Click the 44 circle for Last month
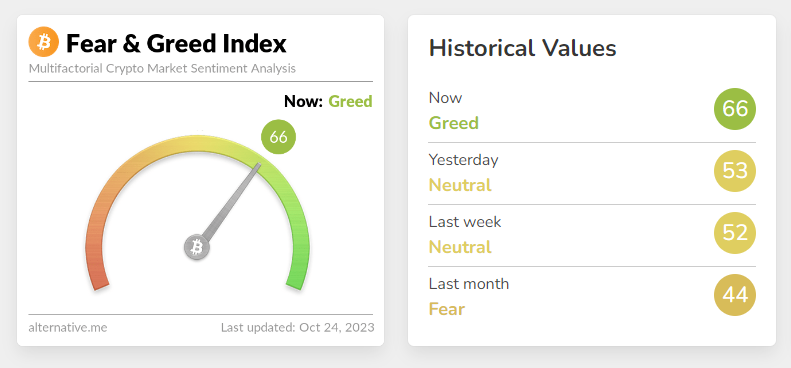 pos(735,295)
